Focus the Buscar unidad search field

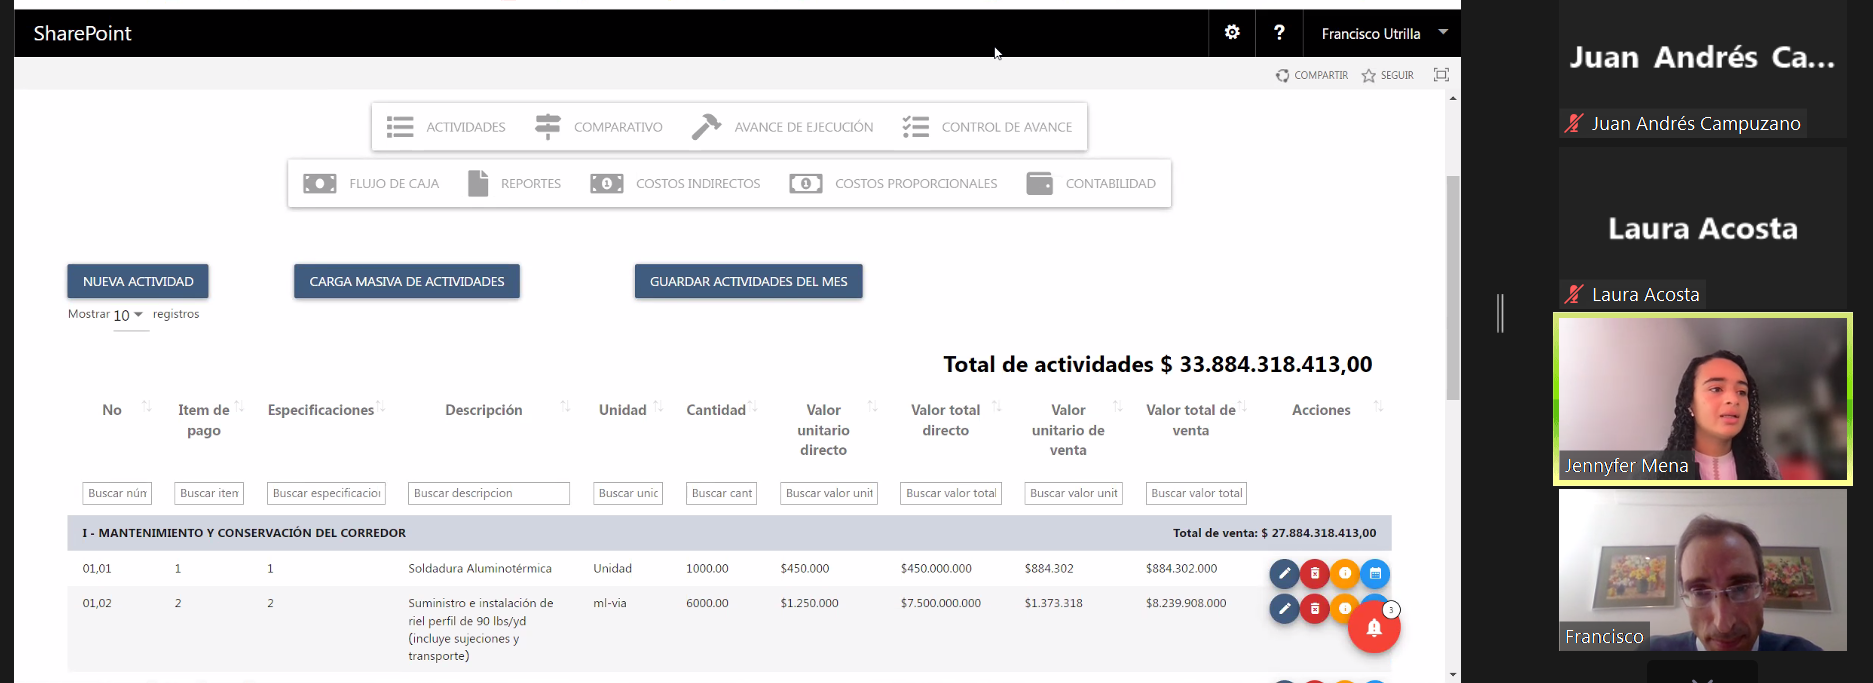(x=628, y=493)
